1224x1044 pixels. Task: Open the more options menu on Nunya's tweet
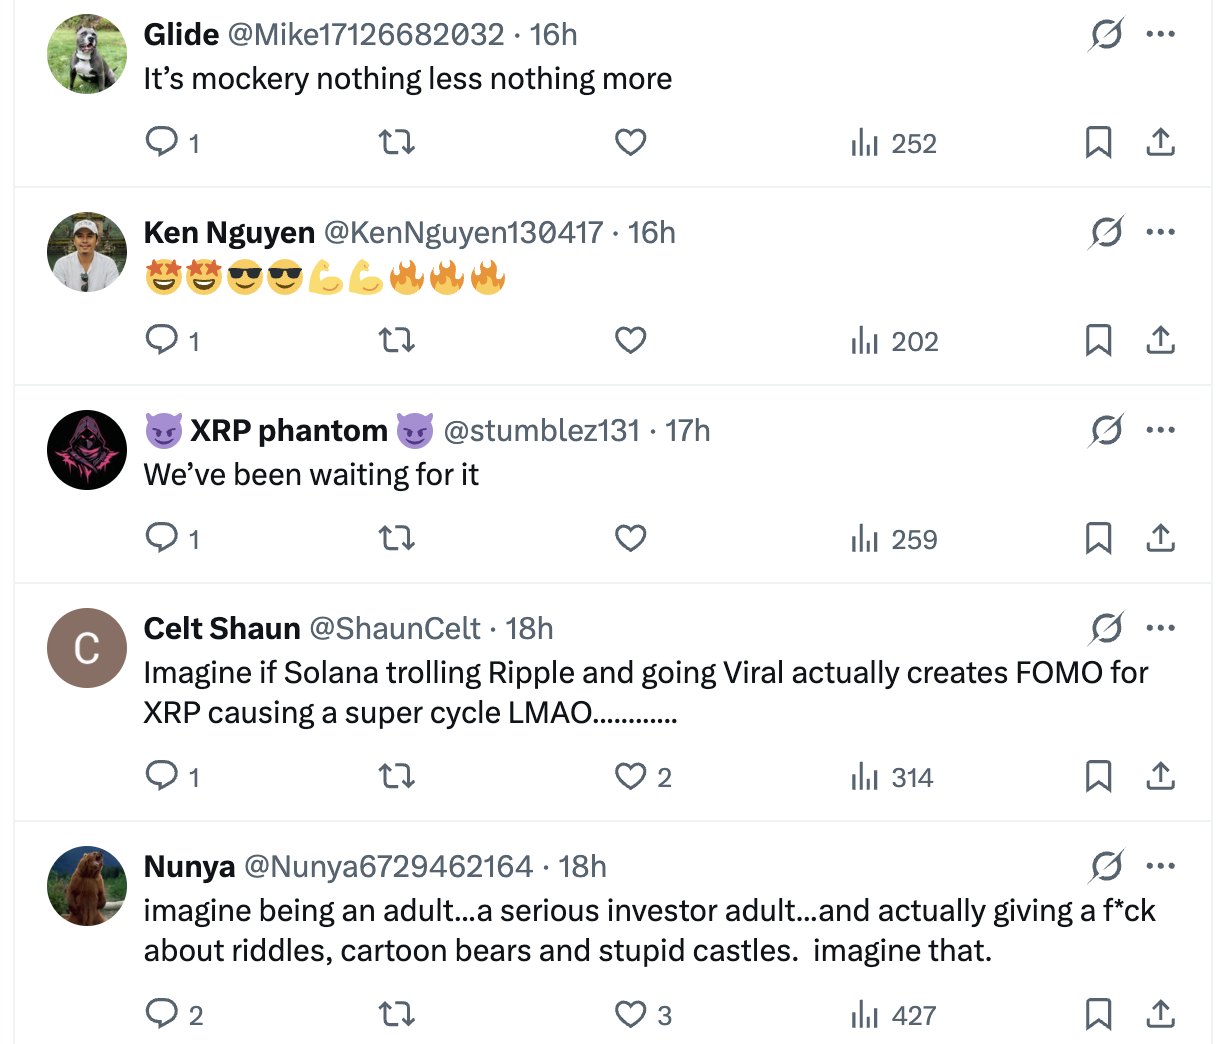1160,866
